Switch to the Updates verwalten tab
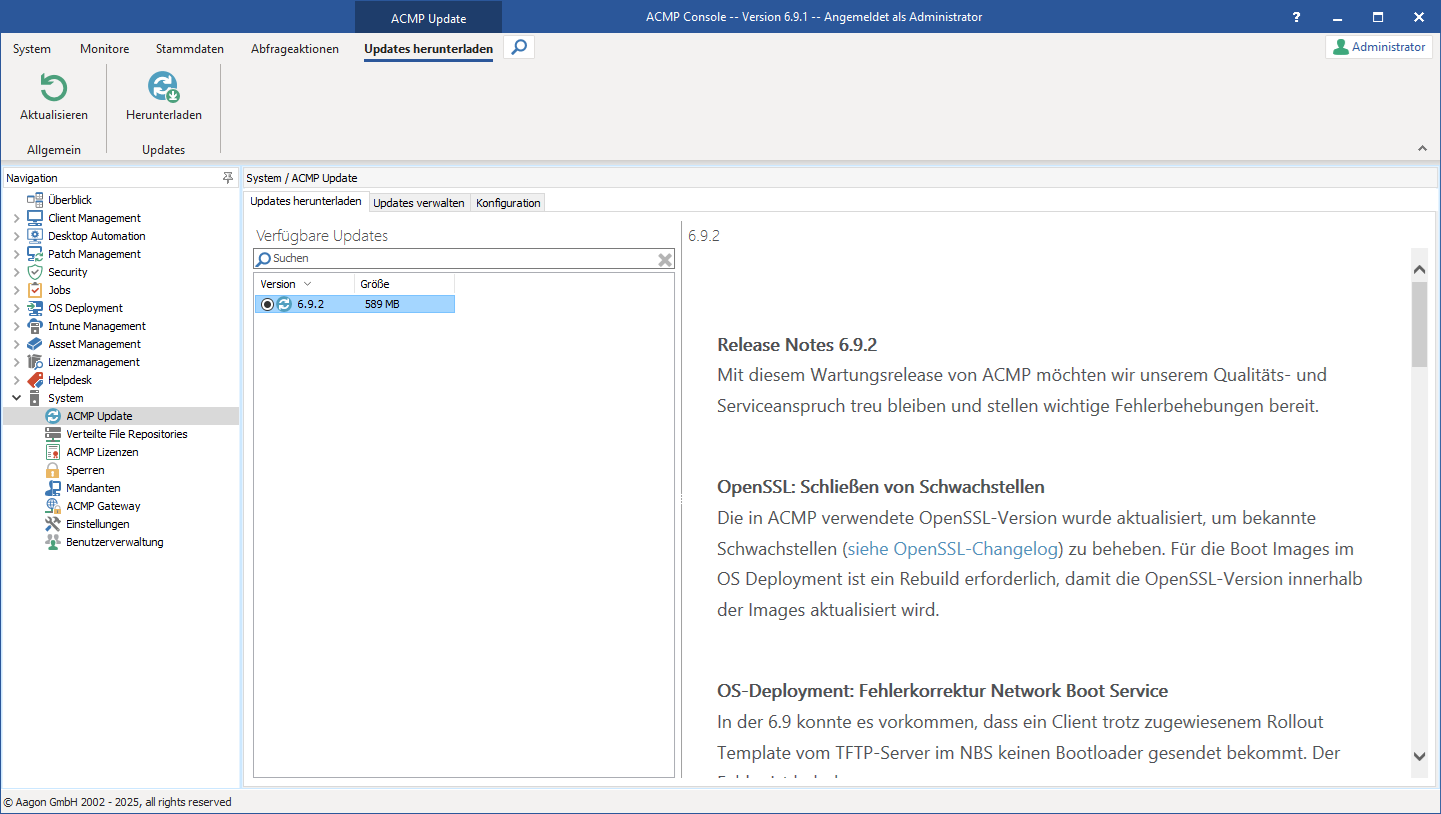 [x=419, y=202]
